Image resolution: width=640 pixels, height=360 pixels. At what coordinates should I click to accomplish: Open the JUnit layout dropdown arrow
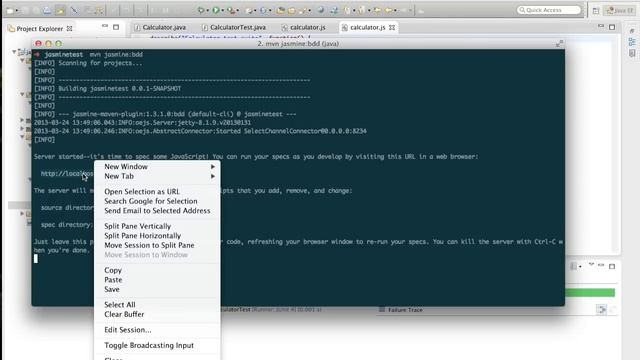(x=580, y=267)
